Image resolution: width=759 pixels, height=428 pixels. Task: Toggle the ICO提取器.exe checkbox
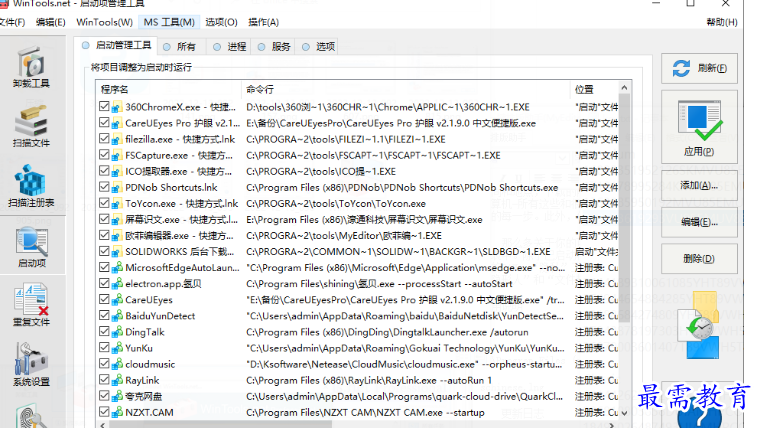[x=104, y=171]
